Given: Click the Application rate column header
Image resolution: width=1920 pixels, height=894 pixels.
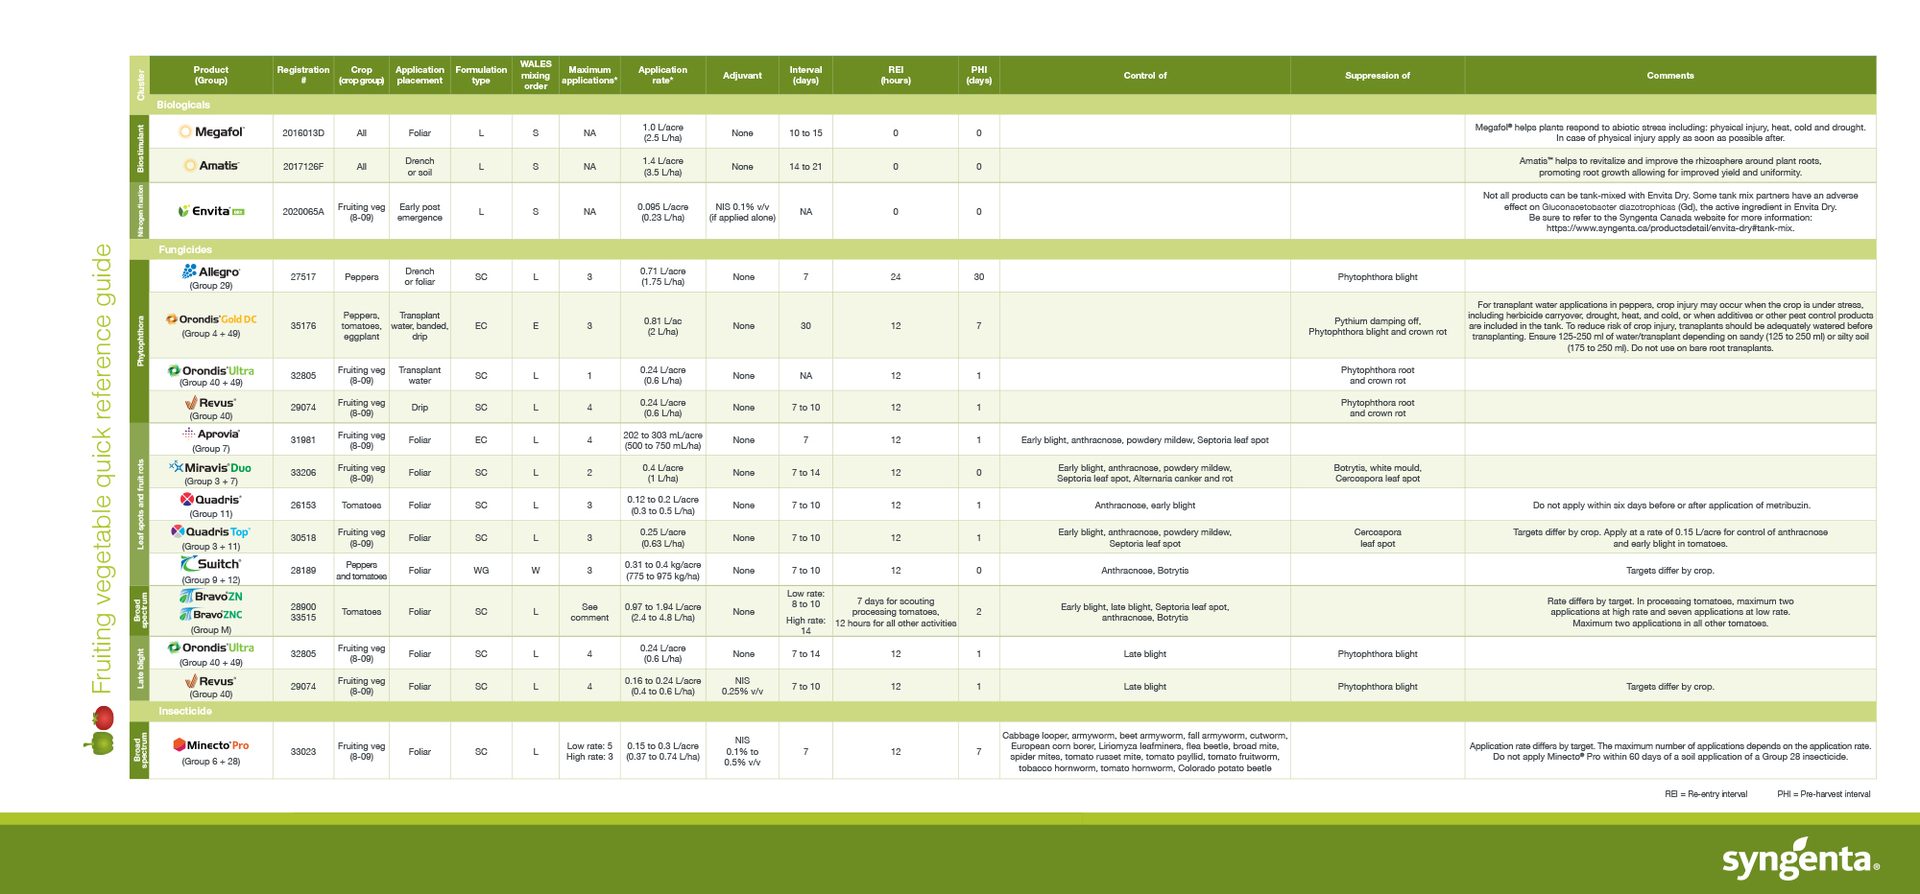Looking at the screenshot, I should point(663,75).
